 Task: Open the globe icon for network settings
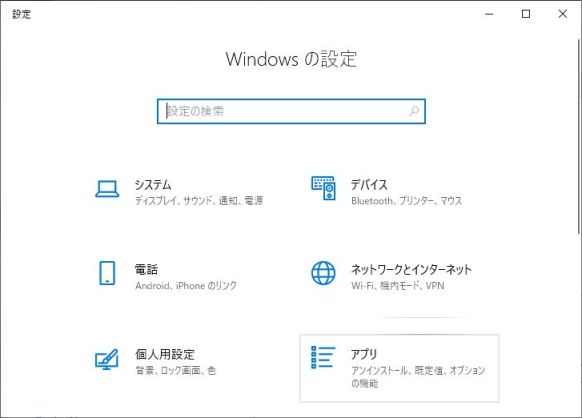pyautogui.click(x=323, y=273)
